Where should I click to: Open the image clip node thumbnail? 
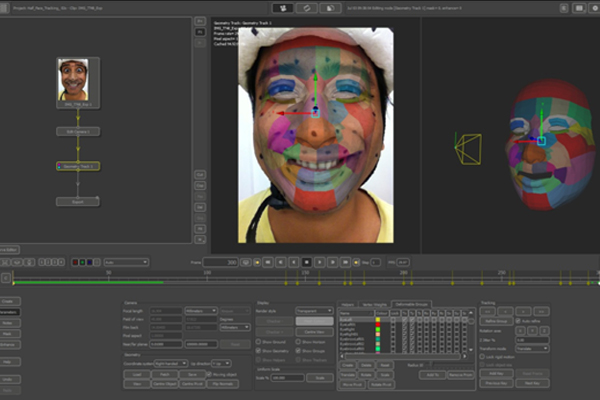(73, 78)
